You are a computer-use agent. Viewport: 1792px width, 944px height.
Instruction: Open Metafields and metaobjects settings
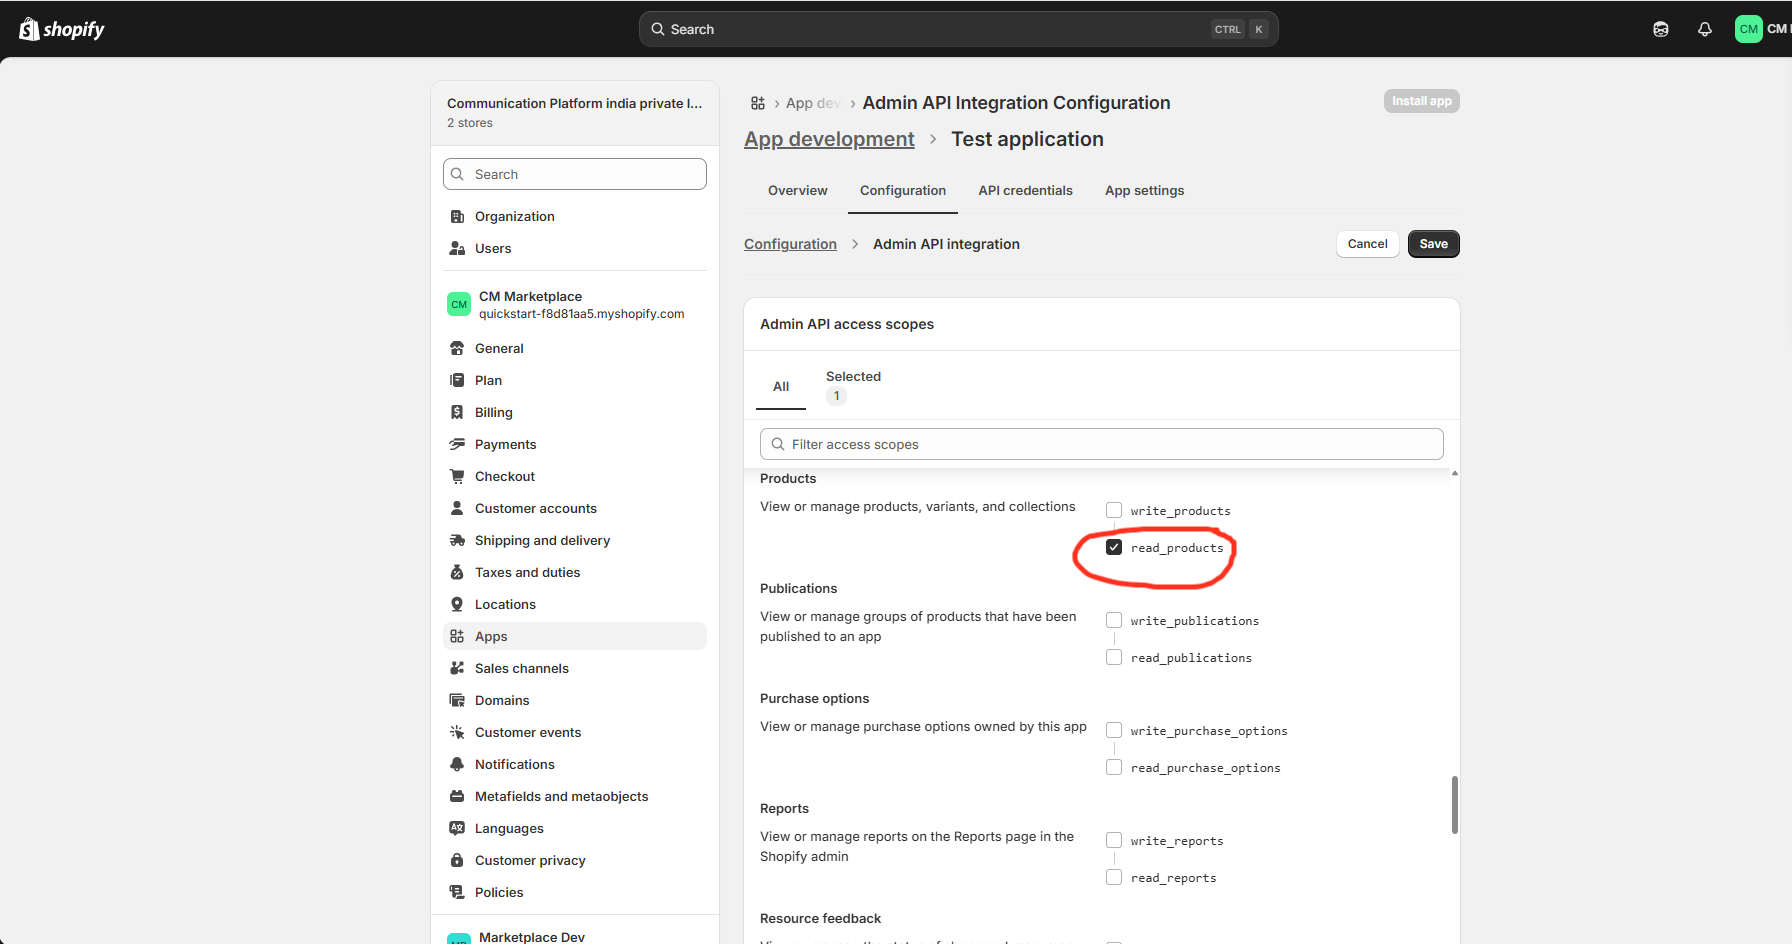point(575,796)
